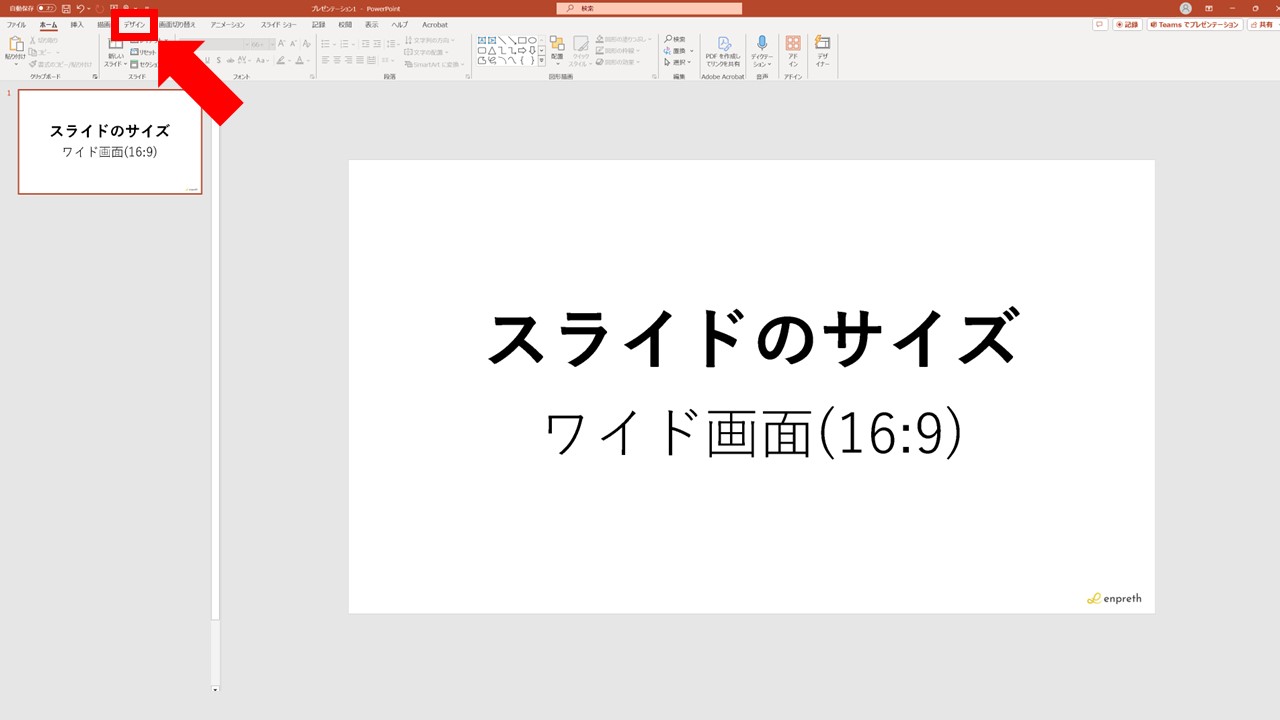Open the font color picker
This screenshot has height=720, width=1280.
pos(300,58)
